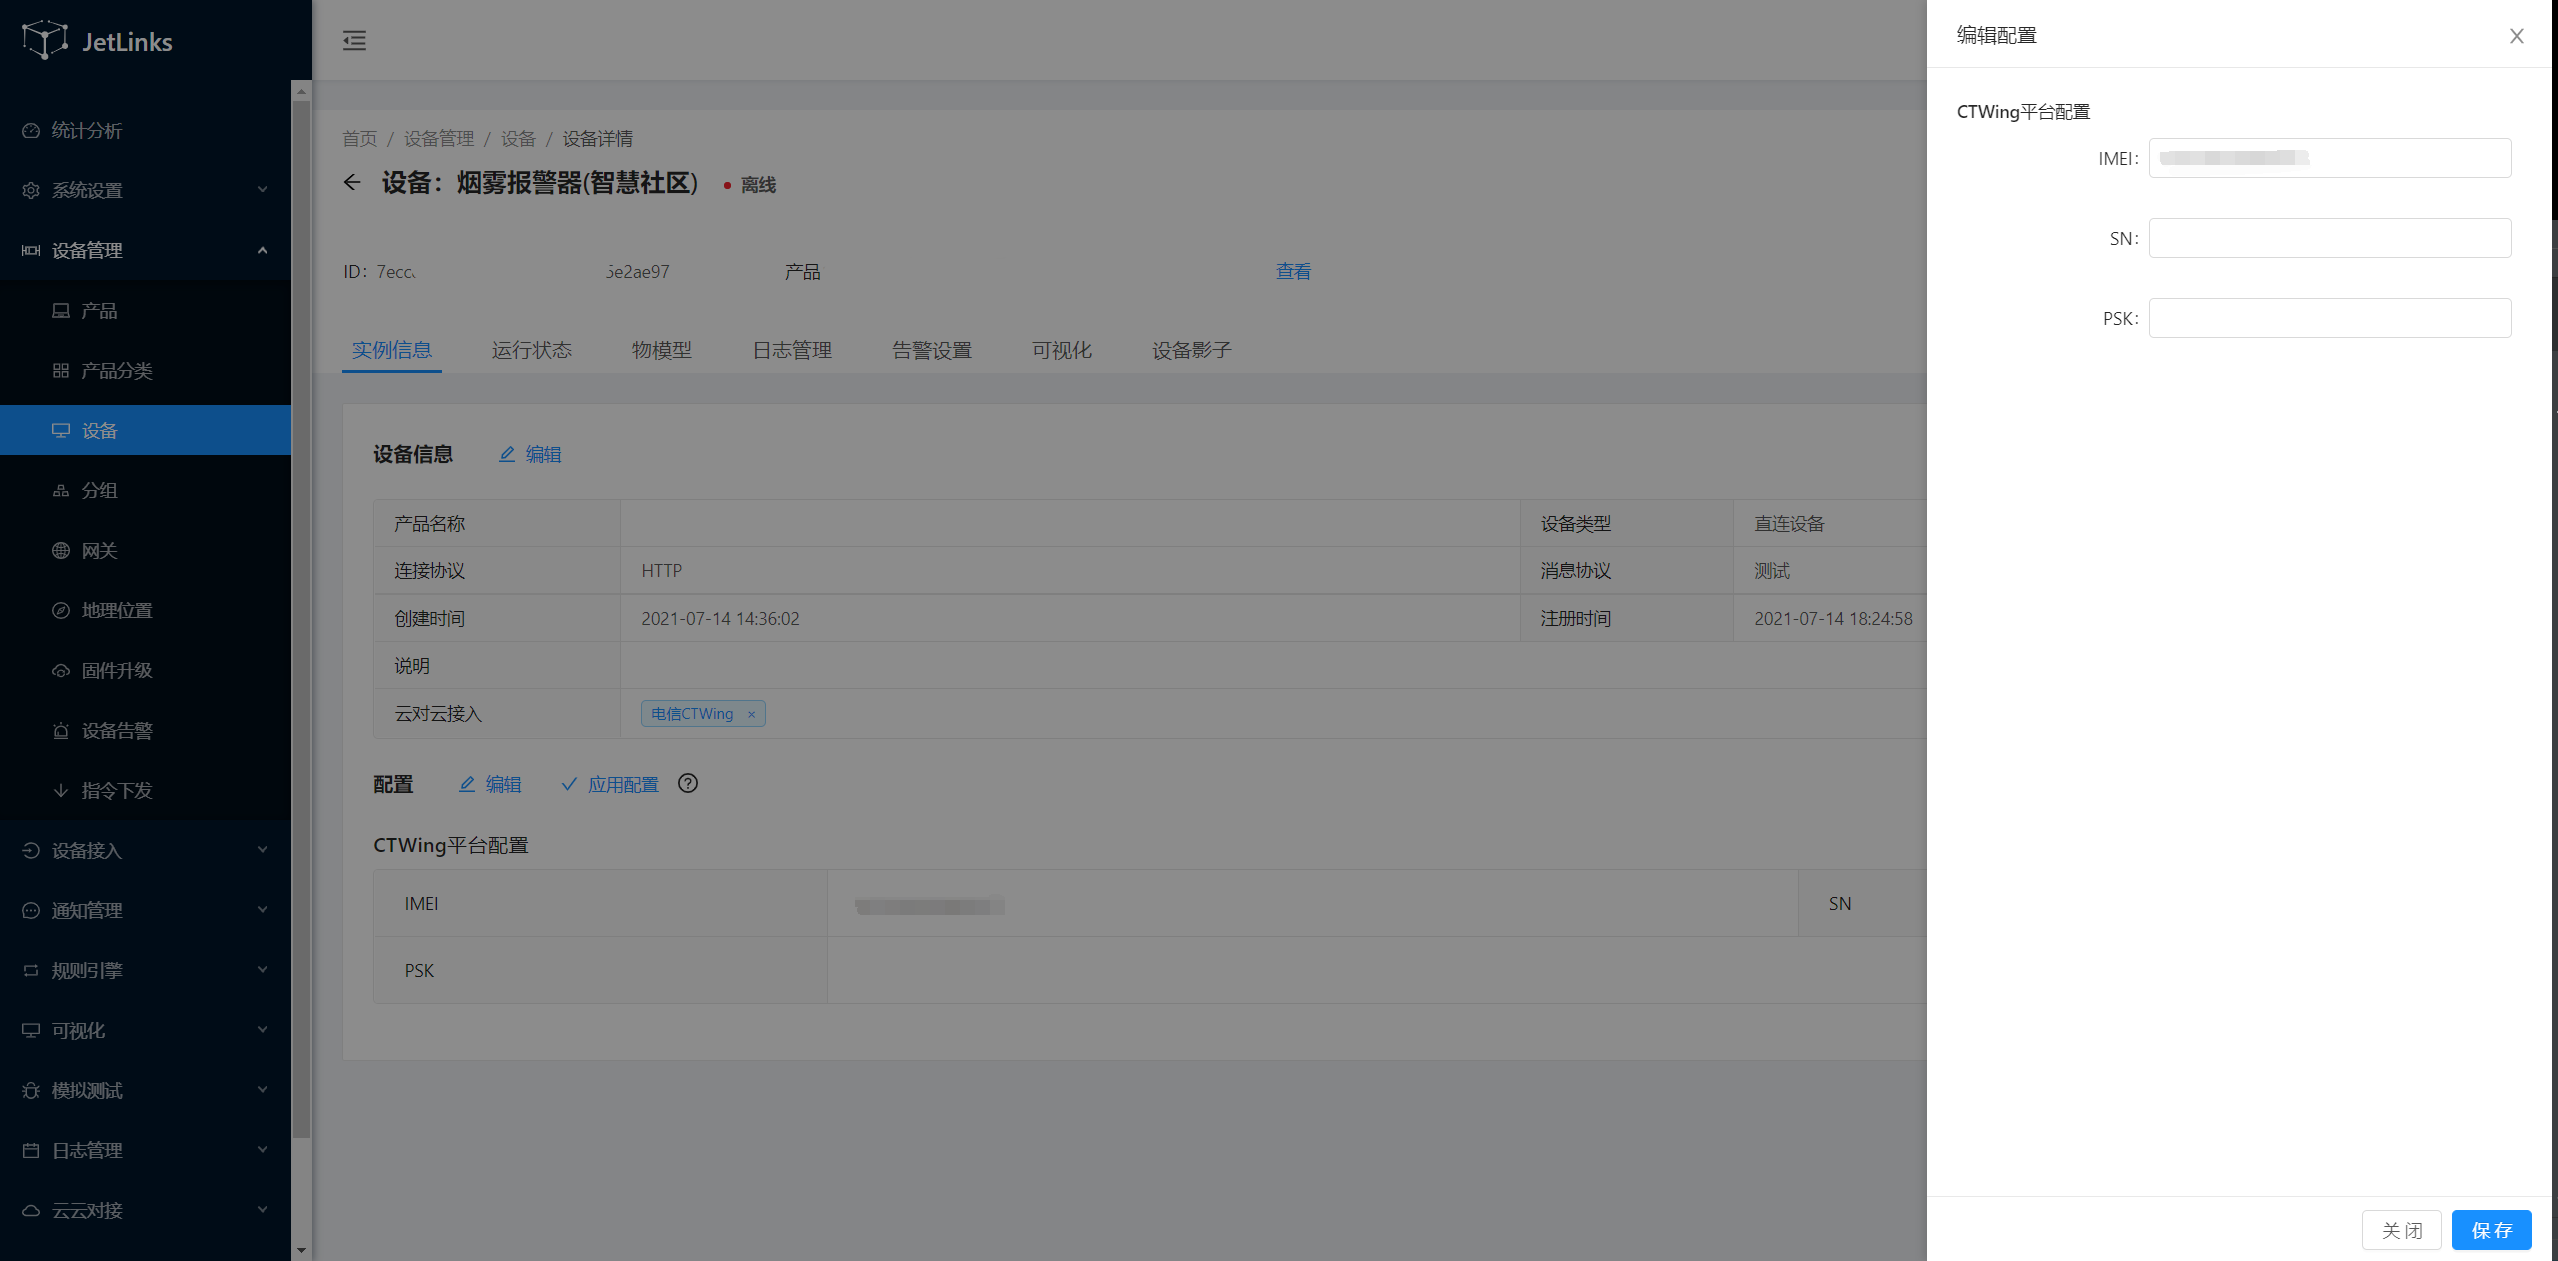Collapse the 设备管理 menu arrow

(262, 250)
